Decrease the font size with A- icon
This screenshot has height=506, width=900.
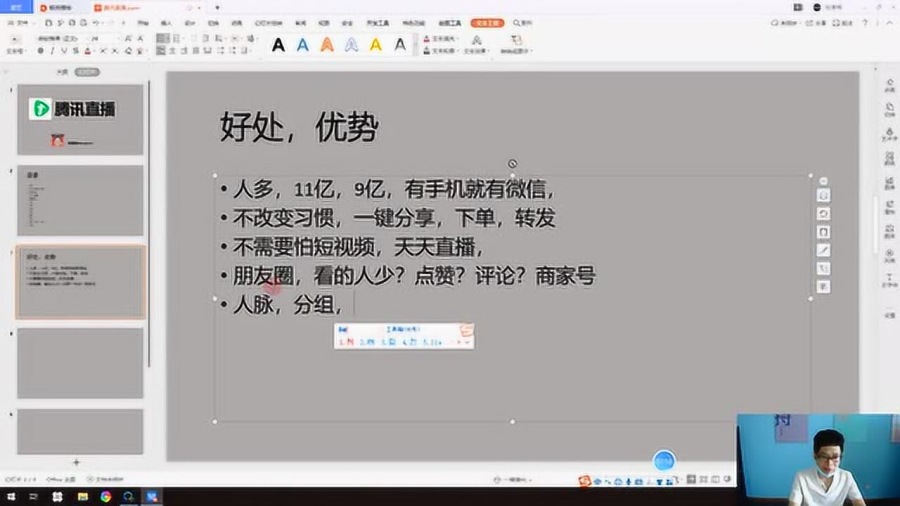pos(140,38)
